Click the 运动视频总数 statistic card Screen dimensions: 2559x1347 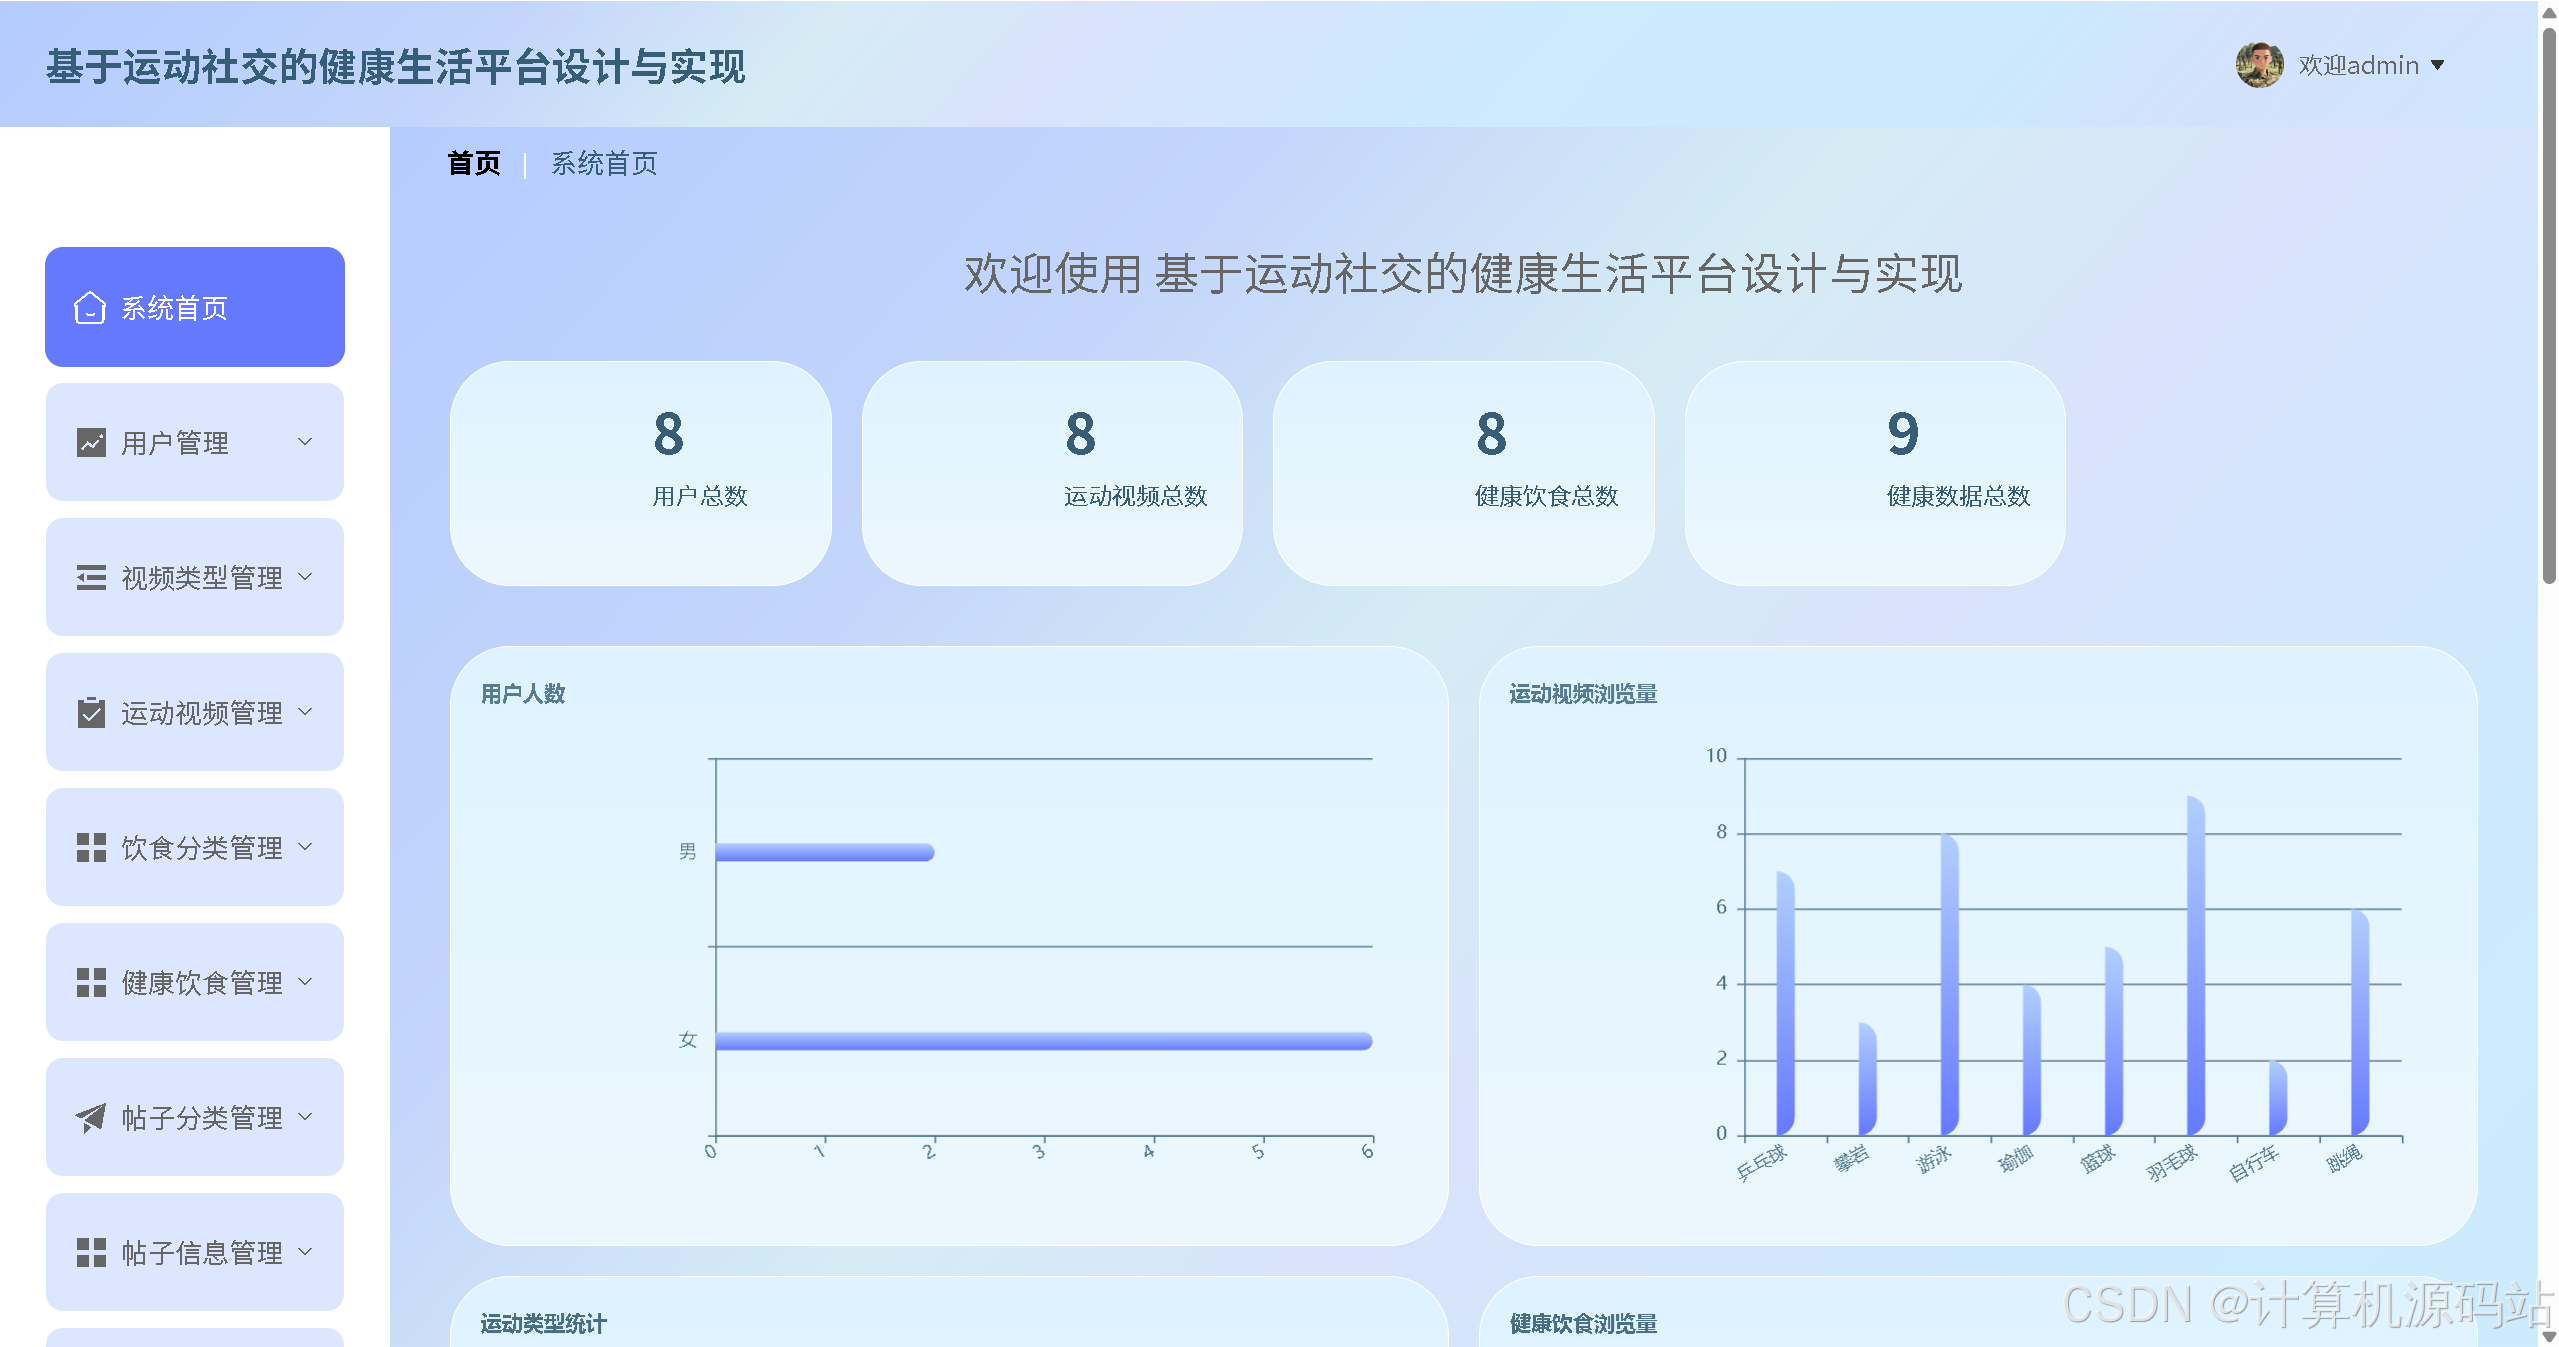1052,473
